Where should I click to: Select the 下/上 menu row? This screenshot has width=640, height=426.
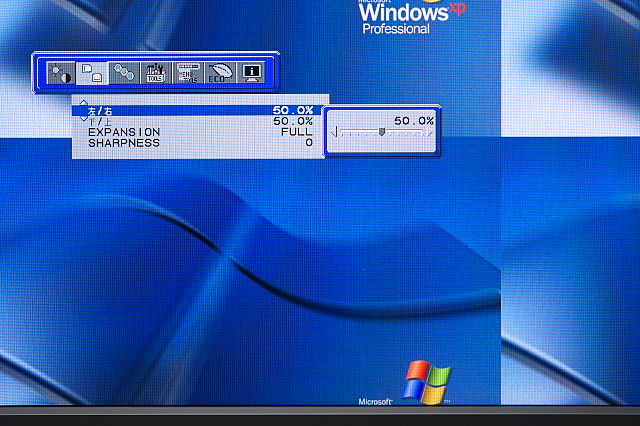(102, 121)
